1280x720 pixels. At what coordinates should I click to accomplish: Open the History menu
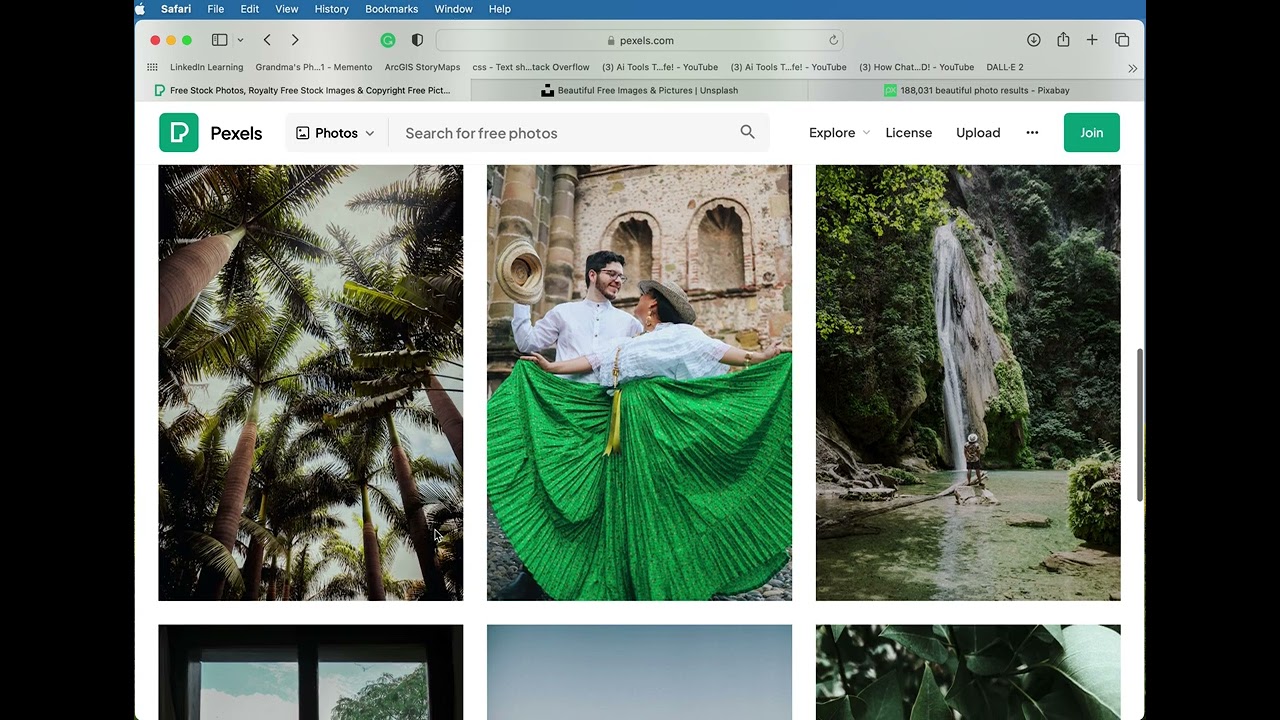point(332,9)
